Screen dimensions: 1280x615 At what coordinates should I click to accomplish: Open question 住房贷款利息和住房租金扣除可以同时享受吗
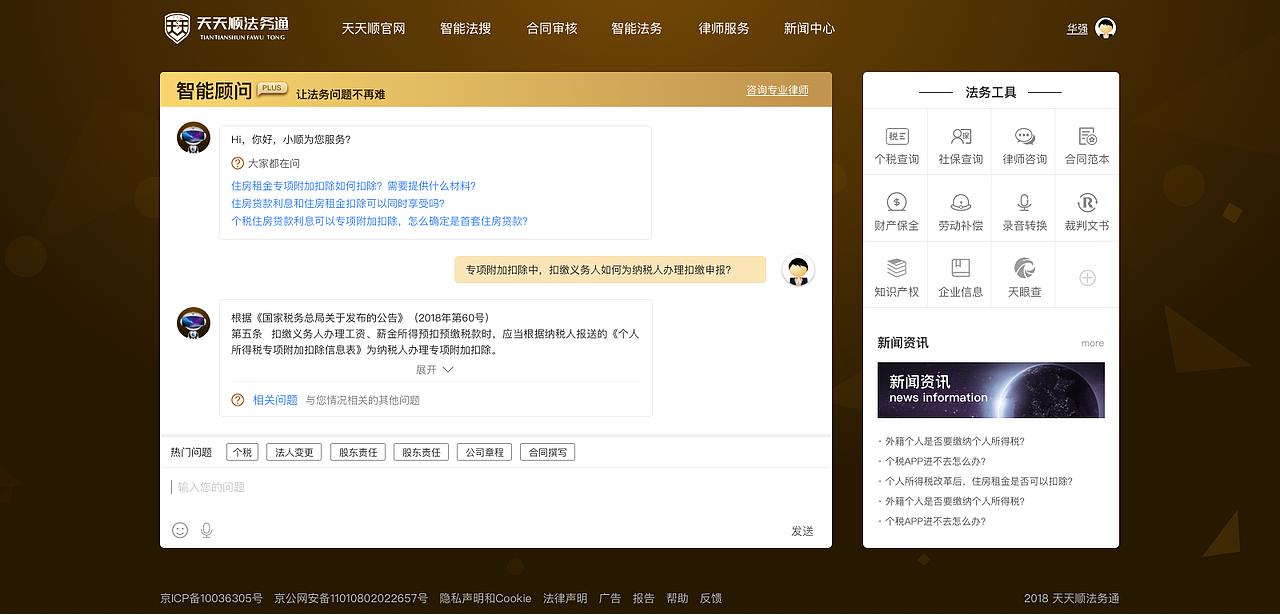tap(338, 203)
